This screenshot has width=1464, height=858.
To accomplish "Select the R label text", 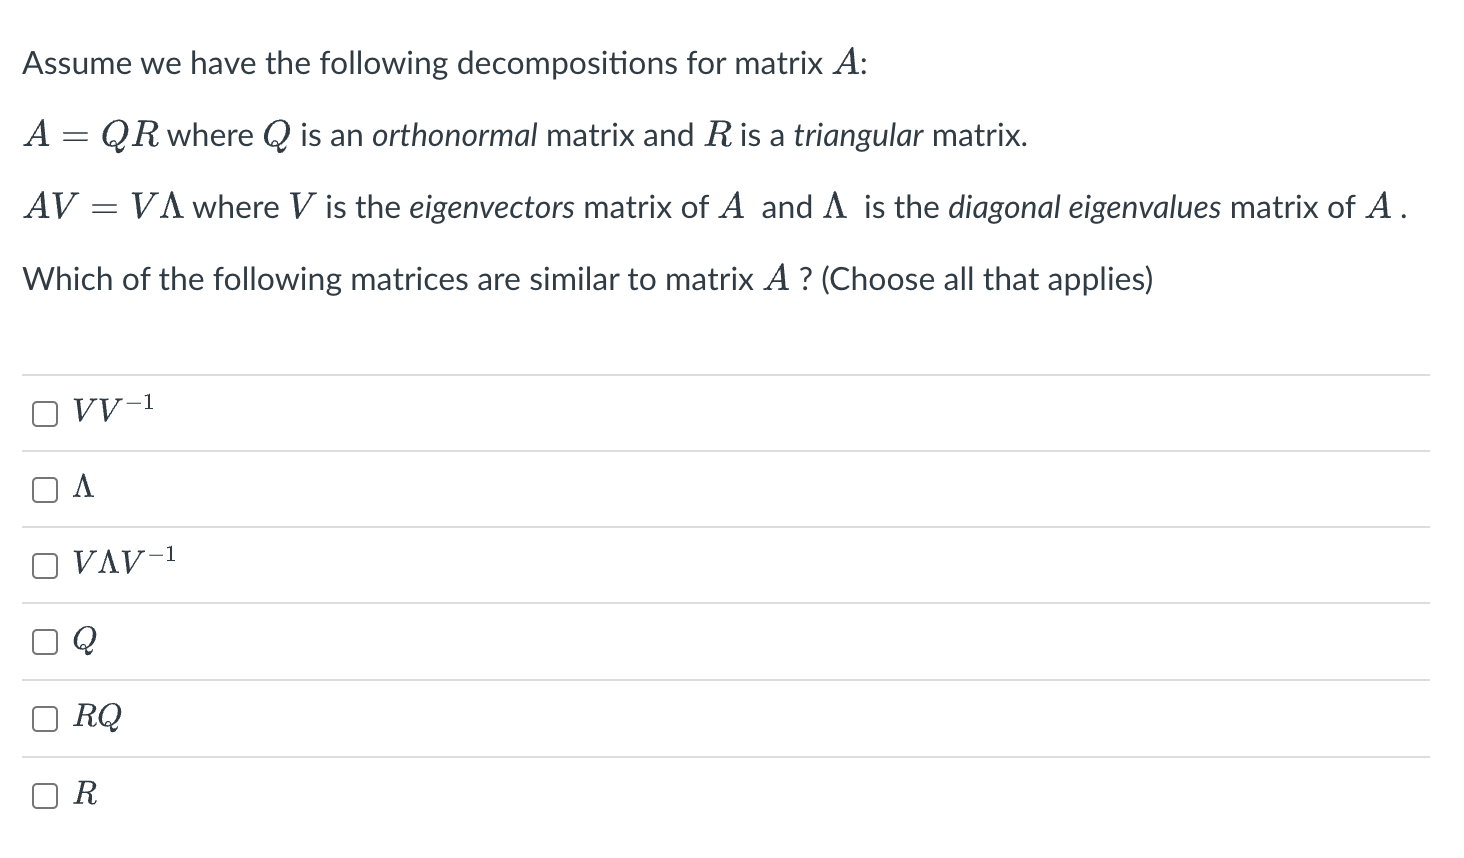I will pos(85,793).
